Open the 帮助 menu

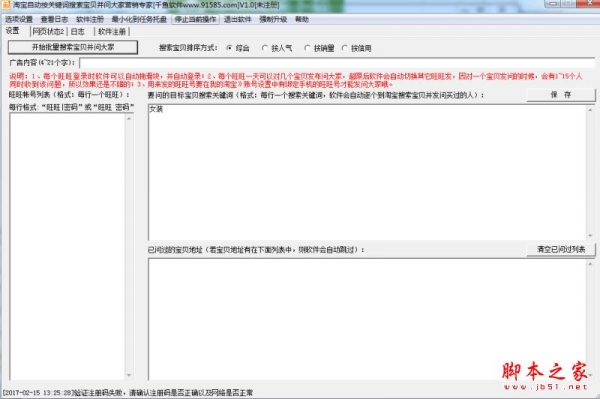coord(302,19)
